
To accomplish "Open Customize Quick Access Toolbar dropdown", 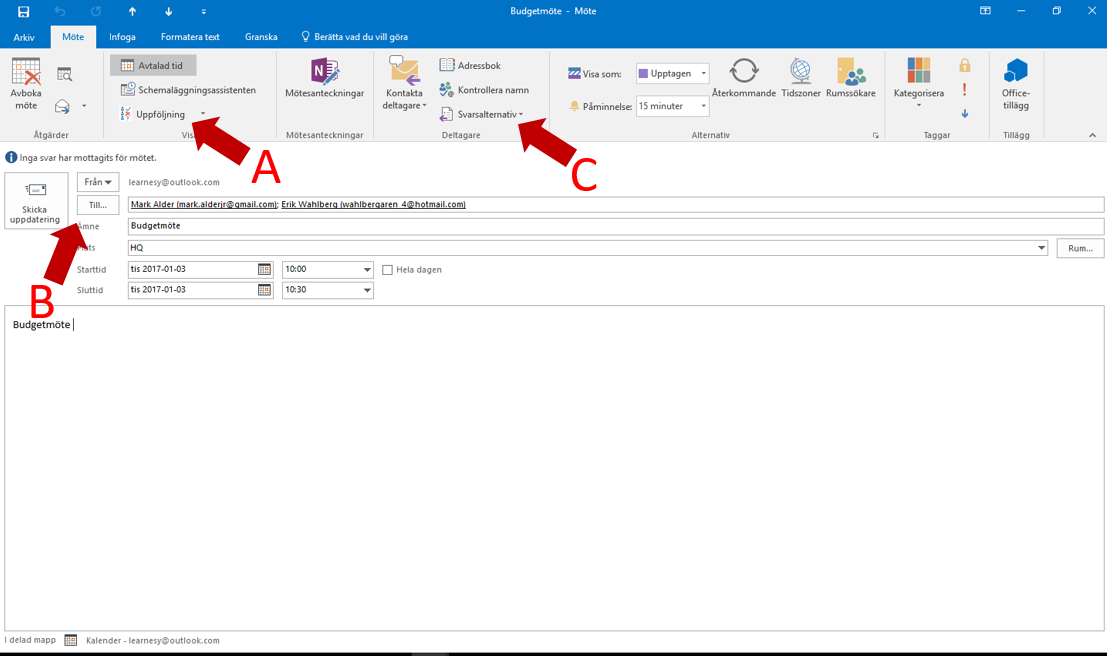I will coord(203,11).
